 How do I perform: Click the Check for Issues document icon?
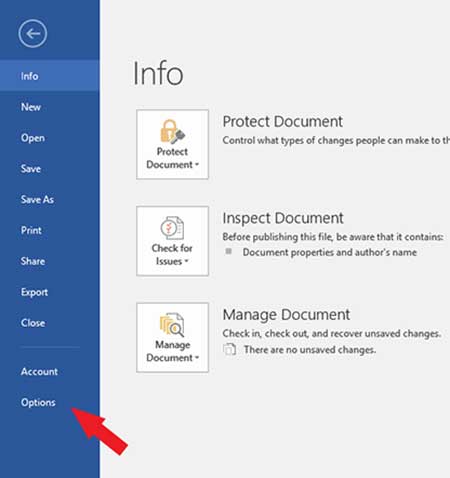click(172, 228)
